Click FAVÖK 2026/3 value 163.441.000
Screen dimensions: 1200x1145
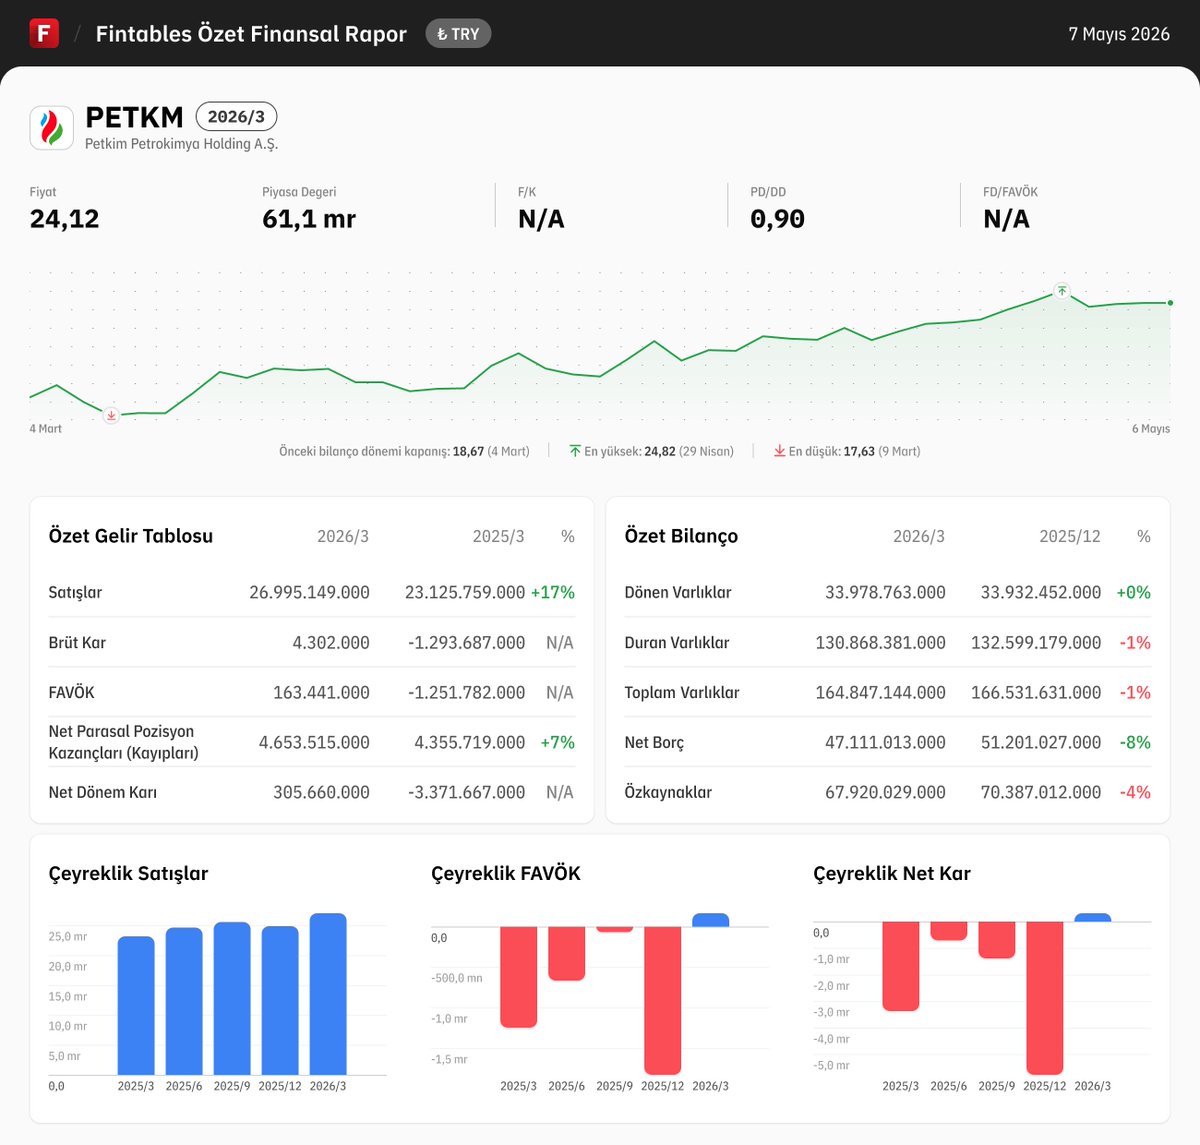(x=321, y=692)
